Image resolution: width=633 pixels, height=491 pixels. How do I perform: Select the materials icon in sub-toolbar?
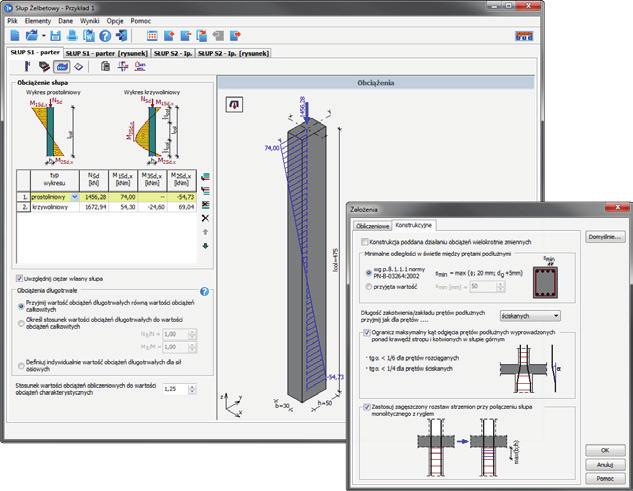pyautogui.click(x=44, y=67)
